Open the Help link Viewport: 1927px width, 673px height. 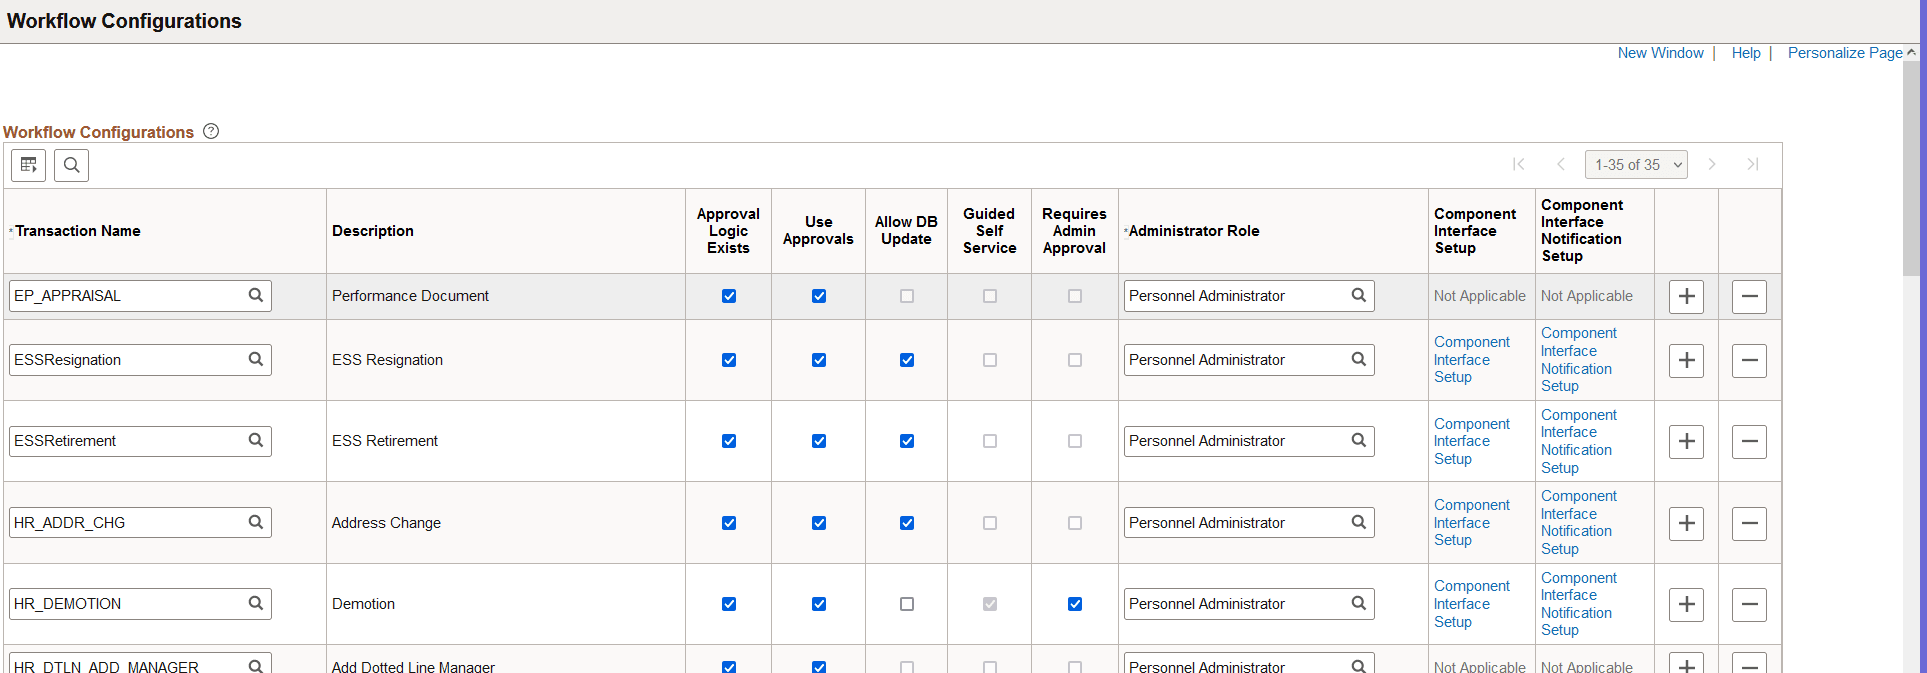pos(1746,53)
